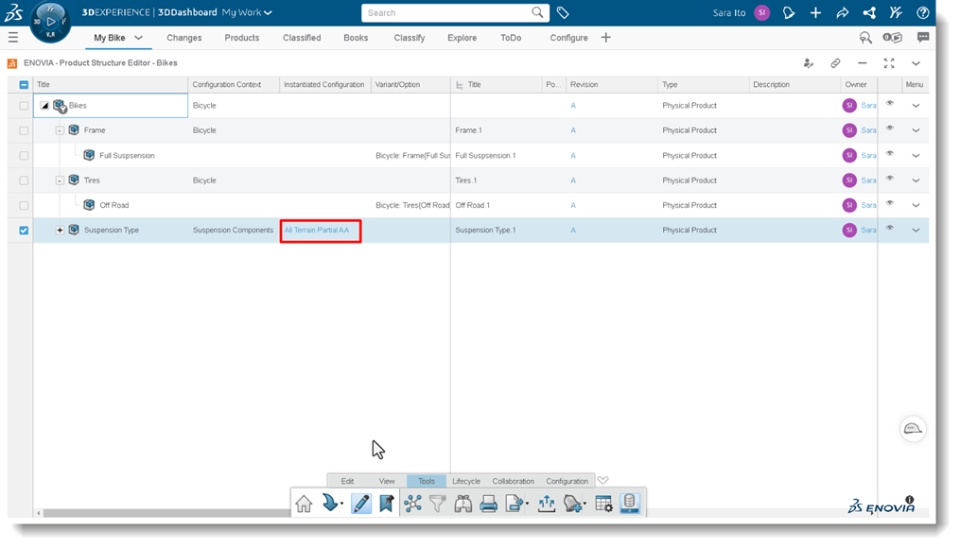Click the user edit icon in widget header
Viewport: 960px width, 548px height.
coord(808,63)
